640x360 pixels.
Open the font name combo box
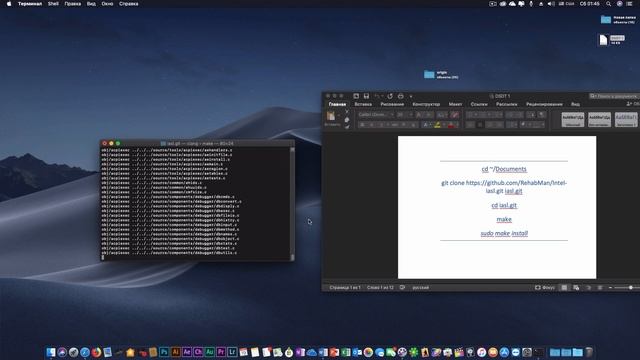pyautogui.click(x=376, y=115)
